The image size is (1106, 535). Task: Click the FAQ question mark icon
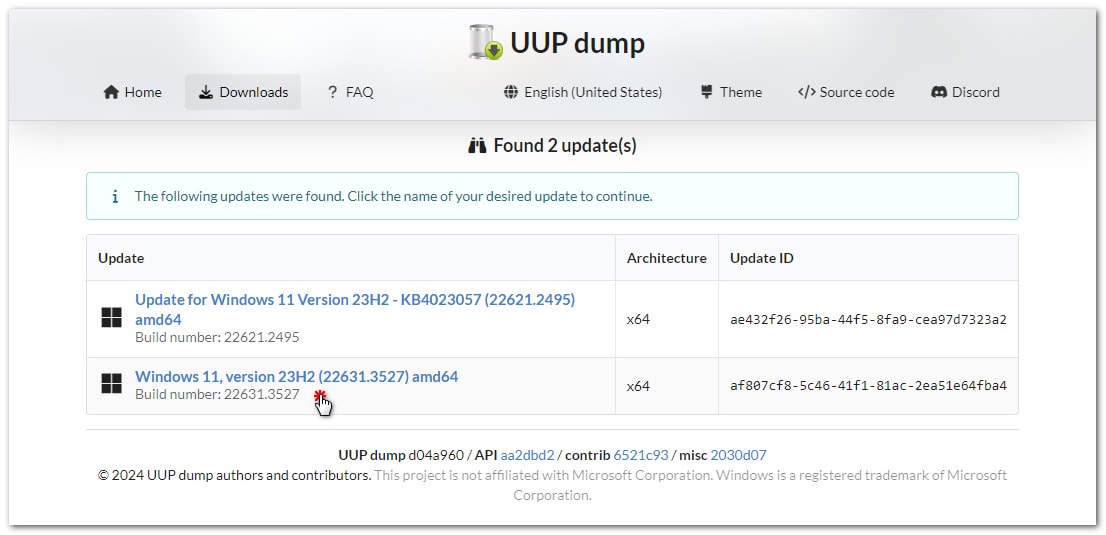pyautogui.click(x=333, y=92)
